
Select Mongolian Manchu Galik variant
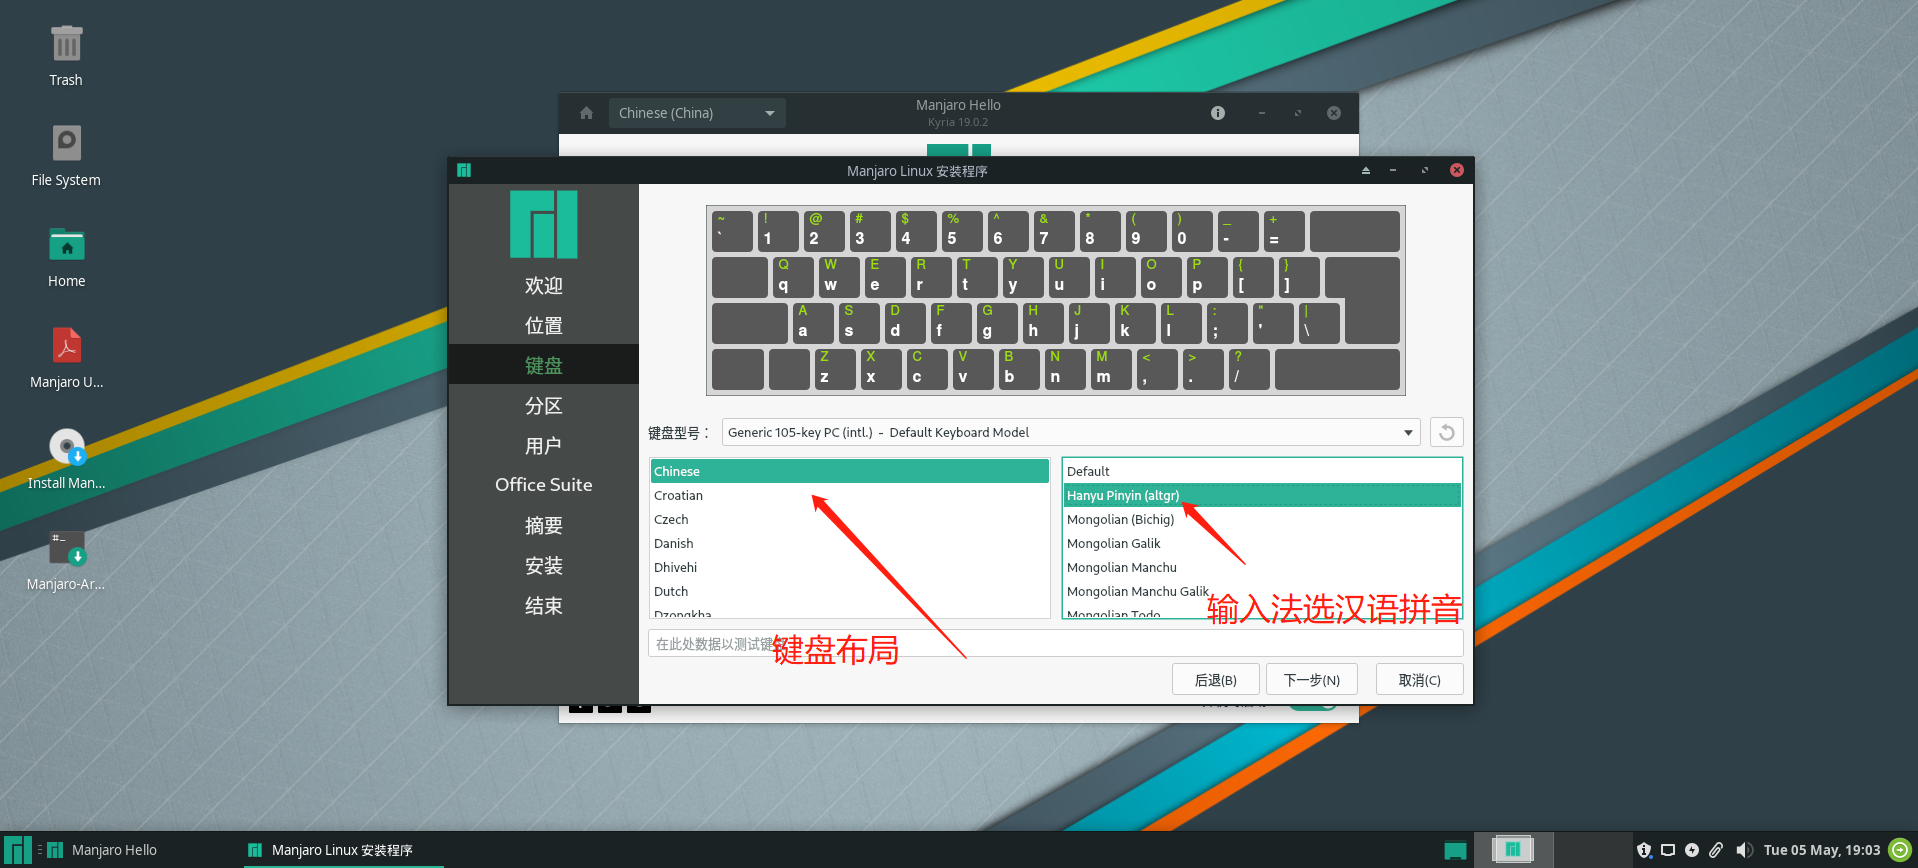(x=1262, y=591)
